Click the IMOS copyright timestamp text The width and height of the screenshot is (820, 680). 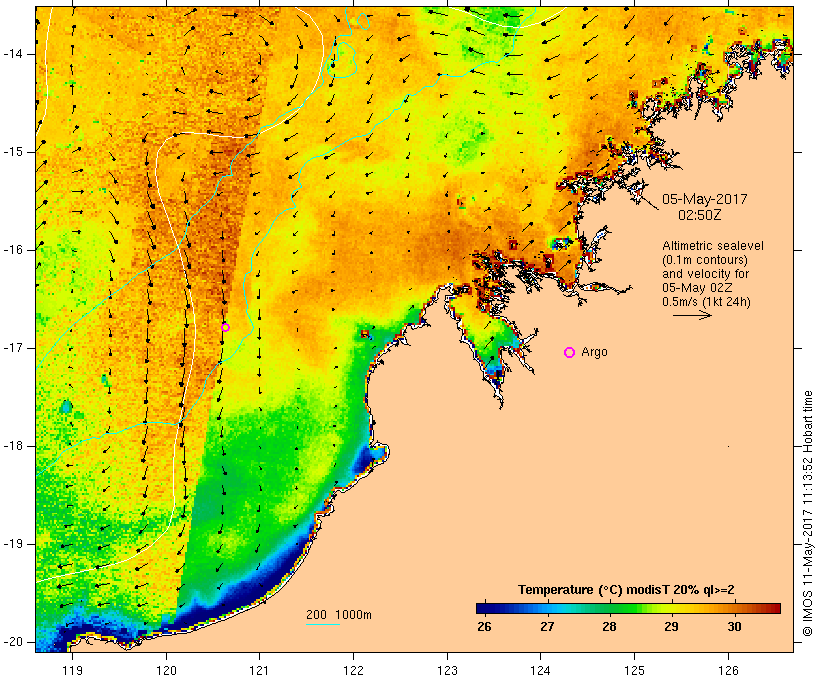(808, 514)
